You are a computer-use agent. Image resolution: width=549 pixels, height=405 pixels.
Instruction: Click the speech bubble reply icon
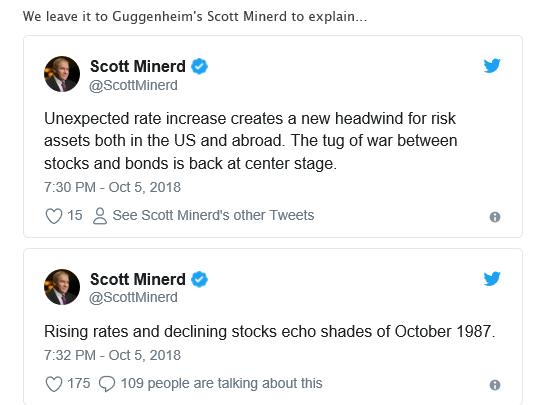[107, 384]
